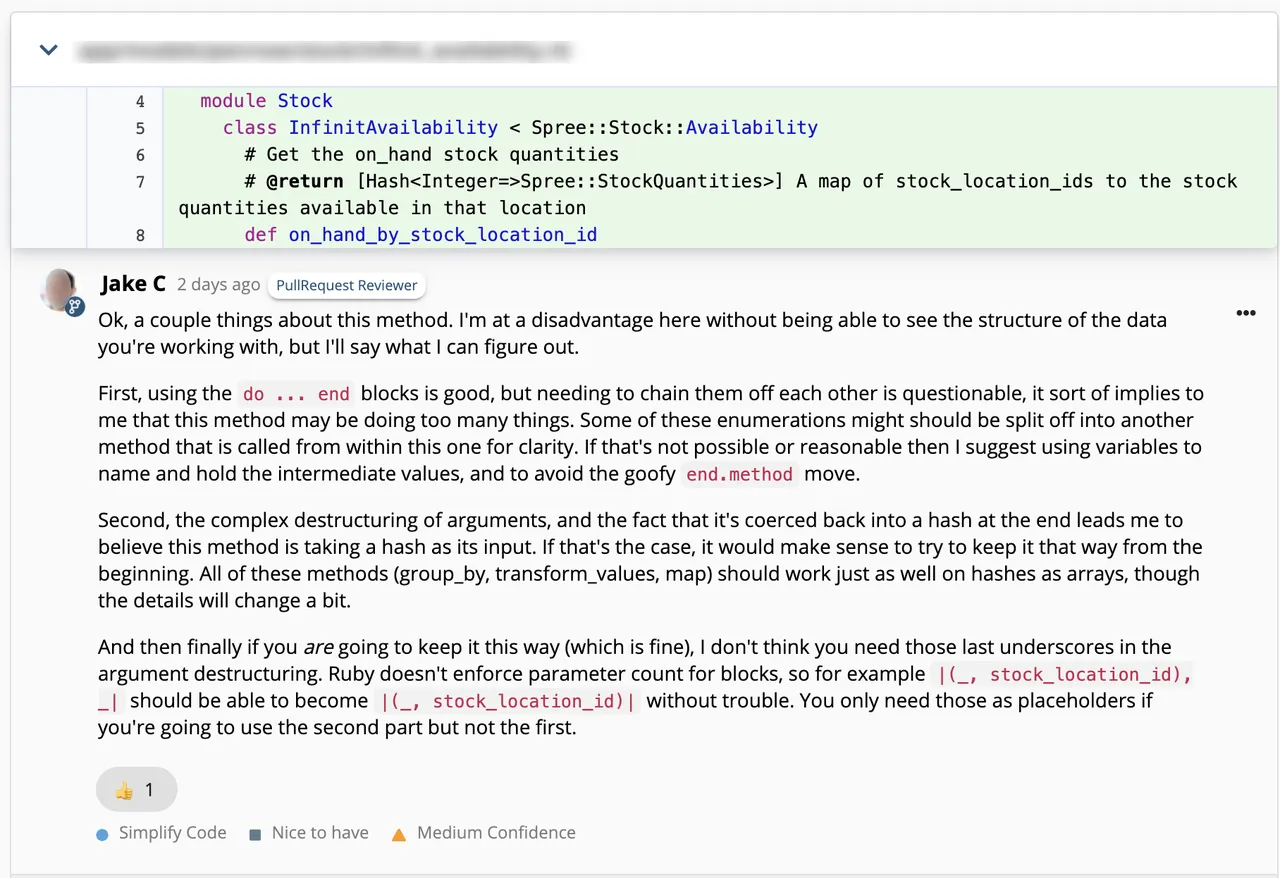Click line number 8 in the diff
This screenshot has width=1280, height=878.
[140, 235]
